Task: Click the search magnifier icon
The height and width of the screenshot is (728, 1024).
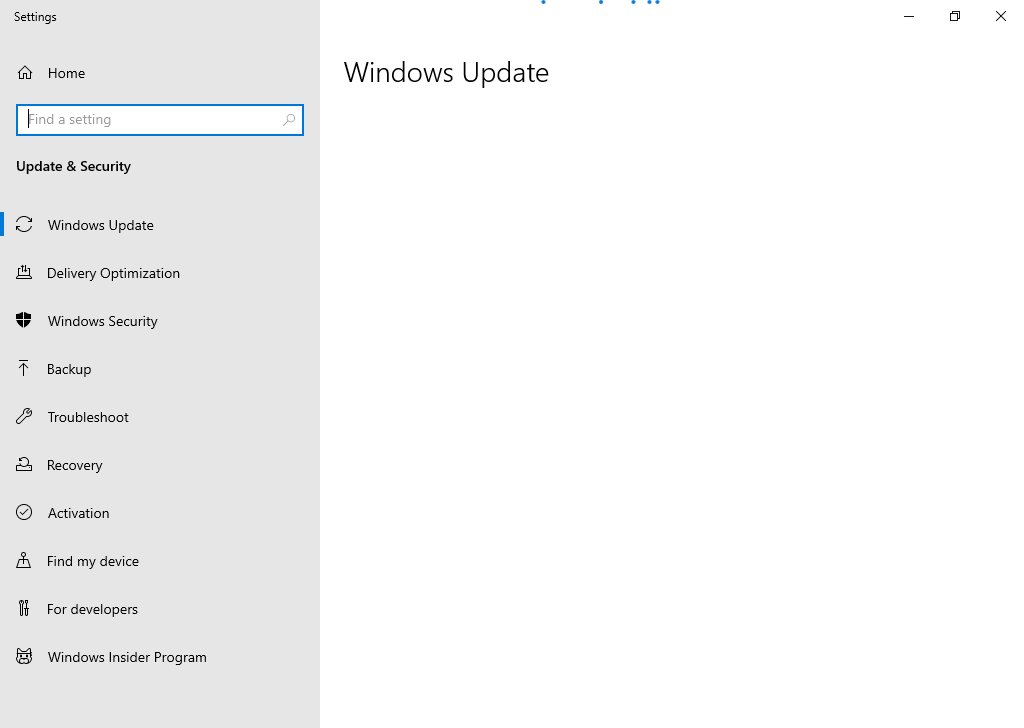Action: (x=289, y=119)
